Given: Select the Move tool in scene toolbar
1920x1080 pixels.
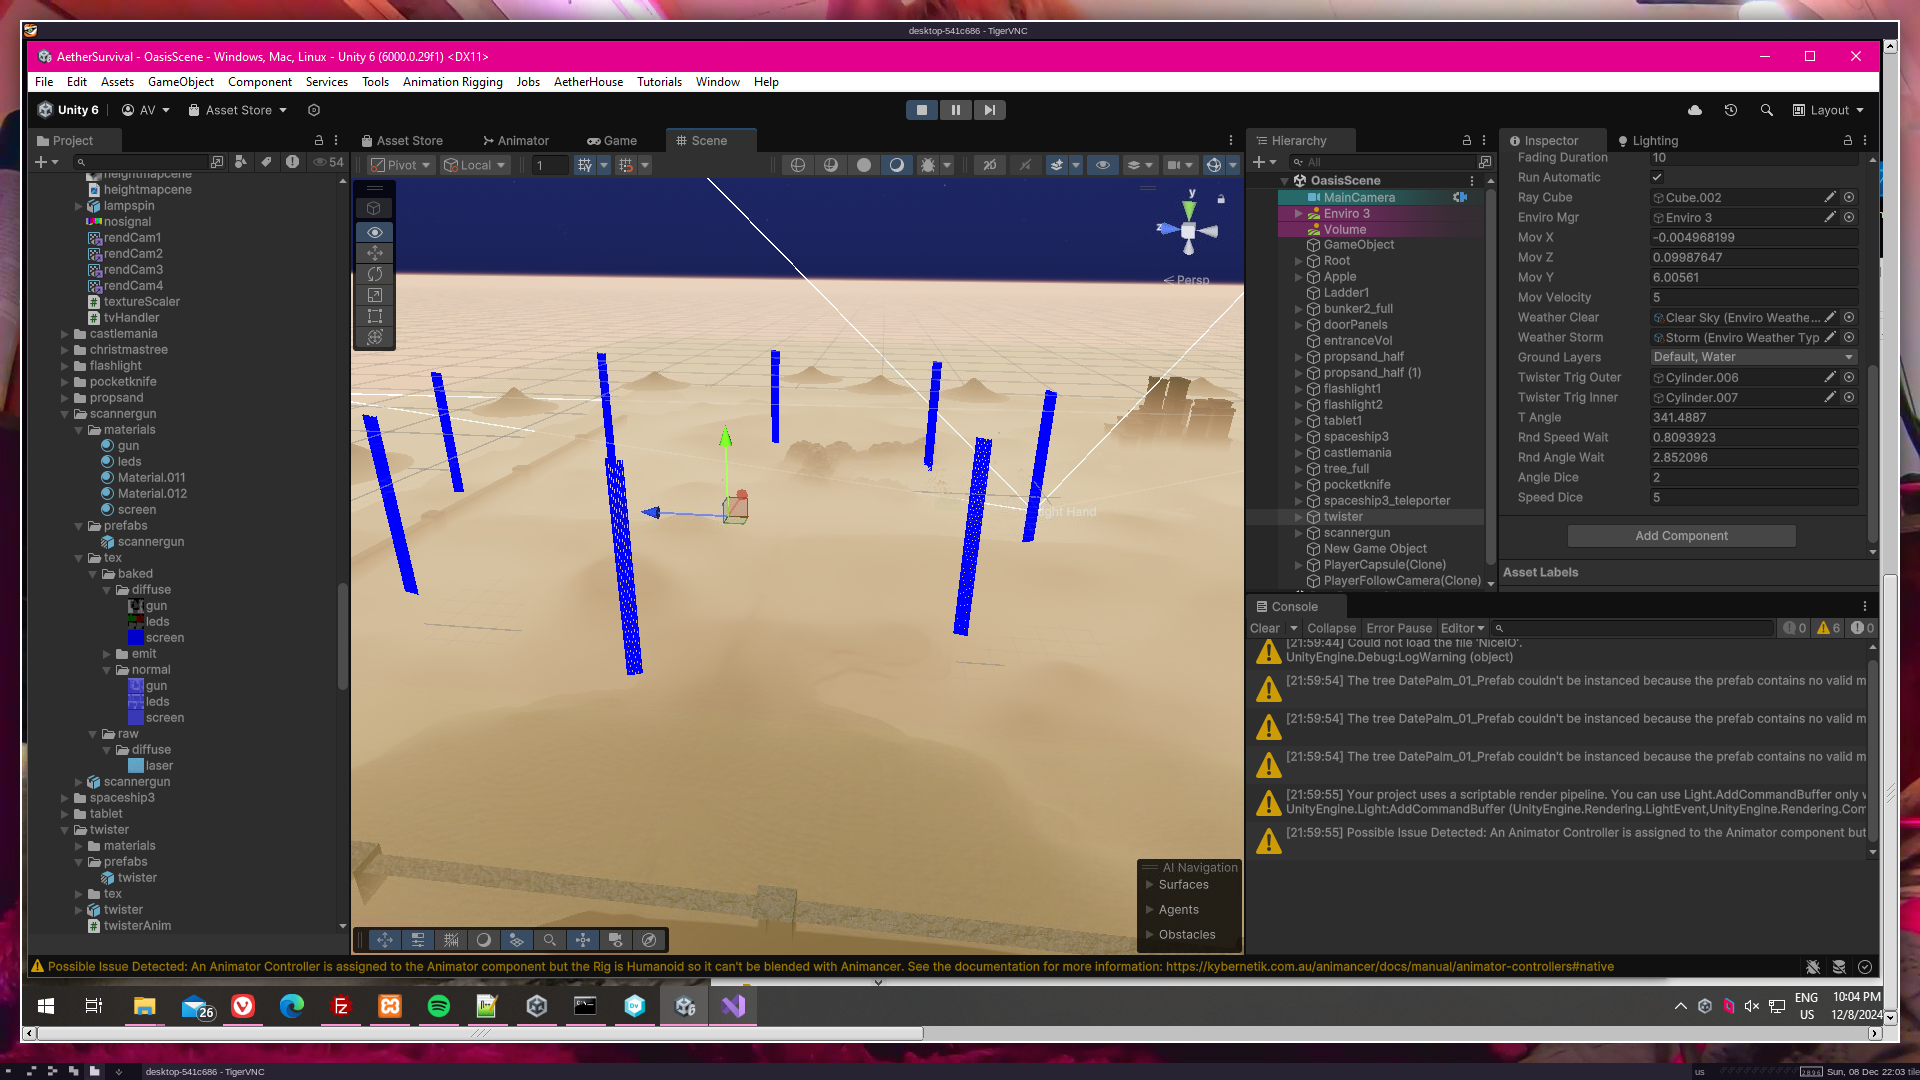Looking at the screenshot, I should coord(375,253).
